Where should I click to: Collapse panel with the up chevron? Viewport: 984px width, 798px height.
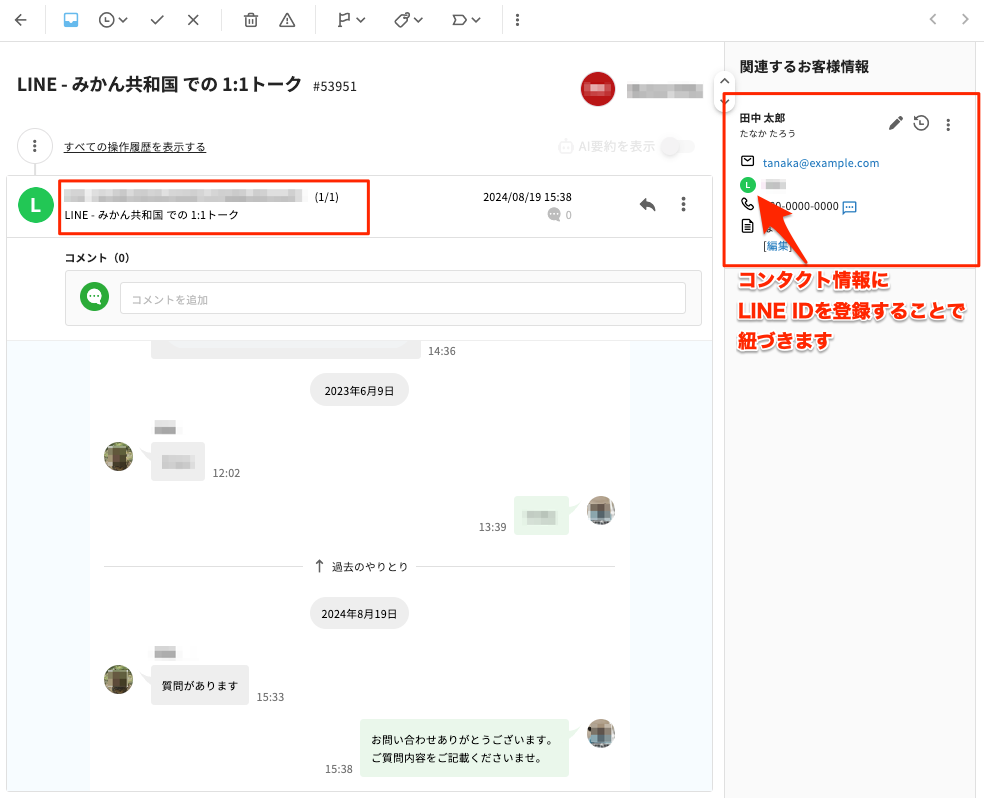coord(724,81)
